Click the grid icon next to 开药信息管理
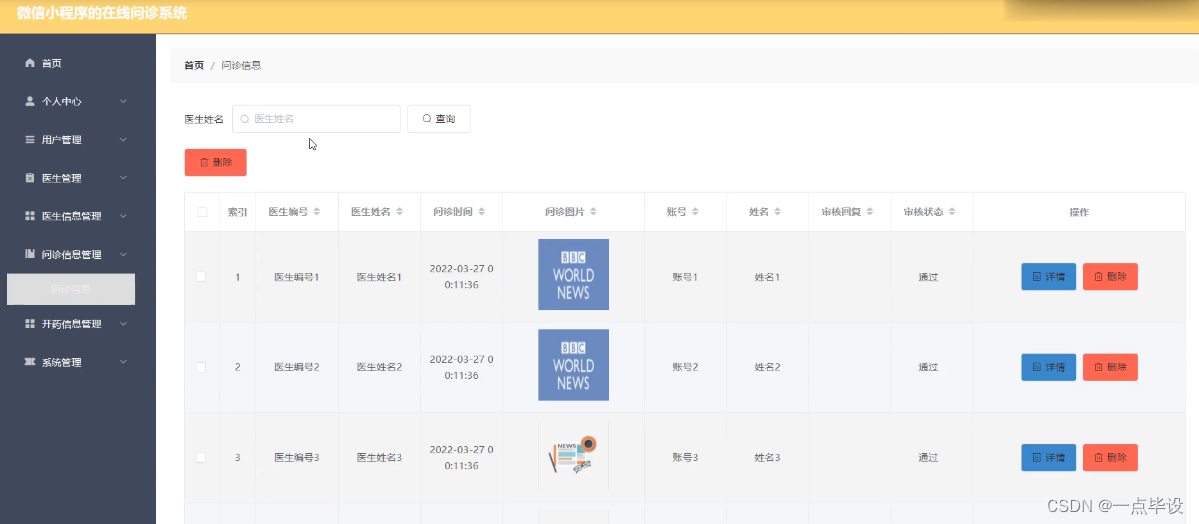The width and height of the screenshot is (1199, 524). [x=30, y=324]
